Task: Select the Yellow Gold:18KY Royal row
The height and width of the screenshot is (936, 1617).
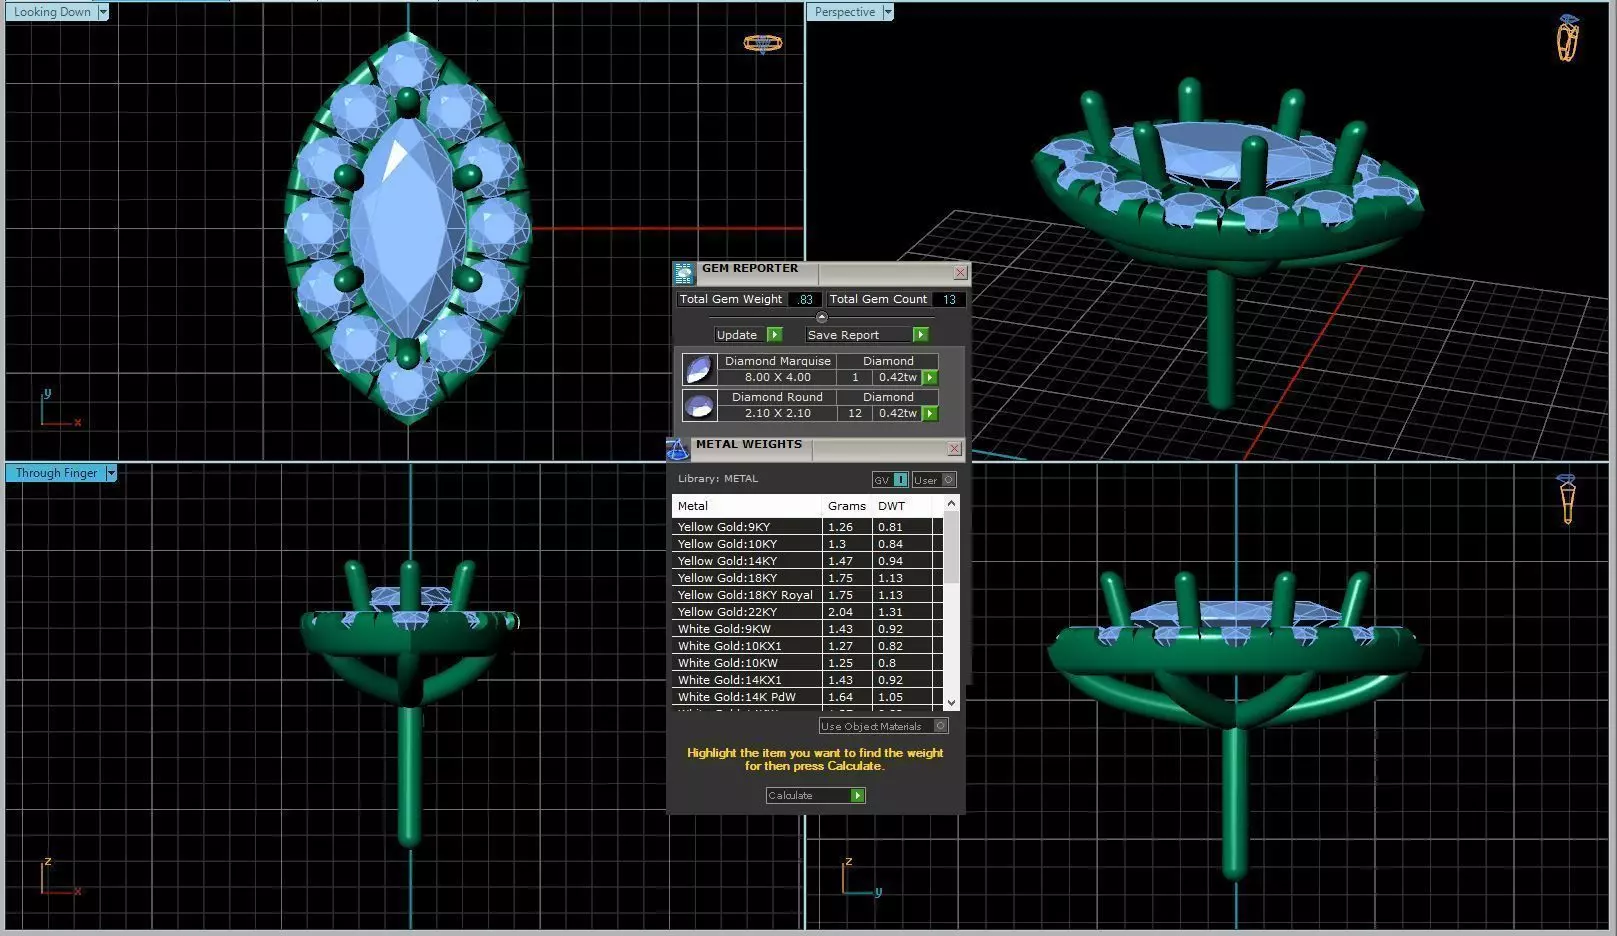Action: [x=807, y=595]
